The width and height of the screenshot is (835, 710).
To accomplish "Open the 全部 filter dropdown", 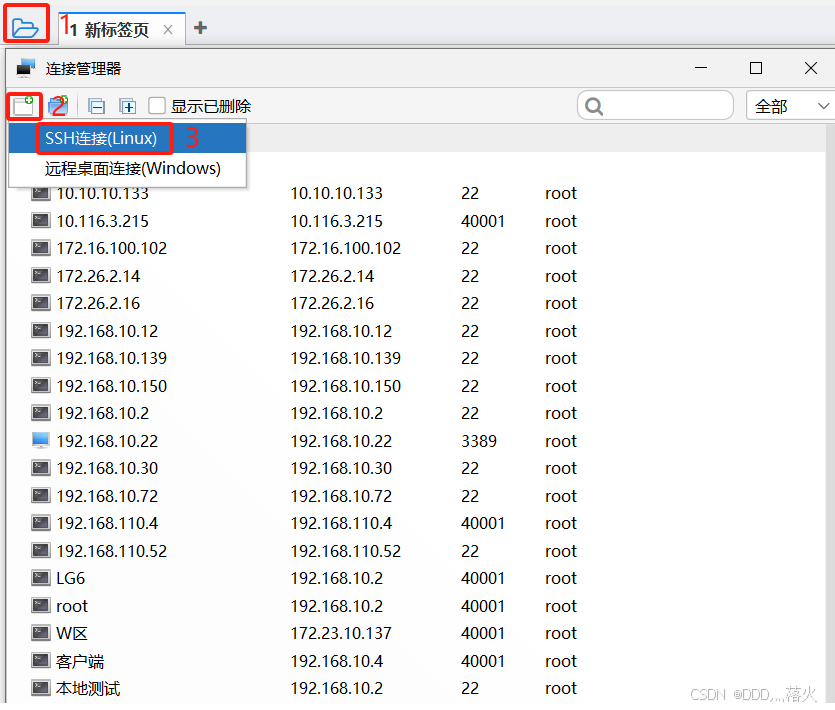I will [x=785, y=105].
